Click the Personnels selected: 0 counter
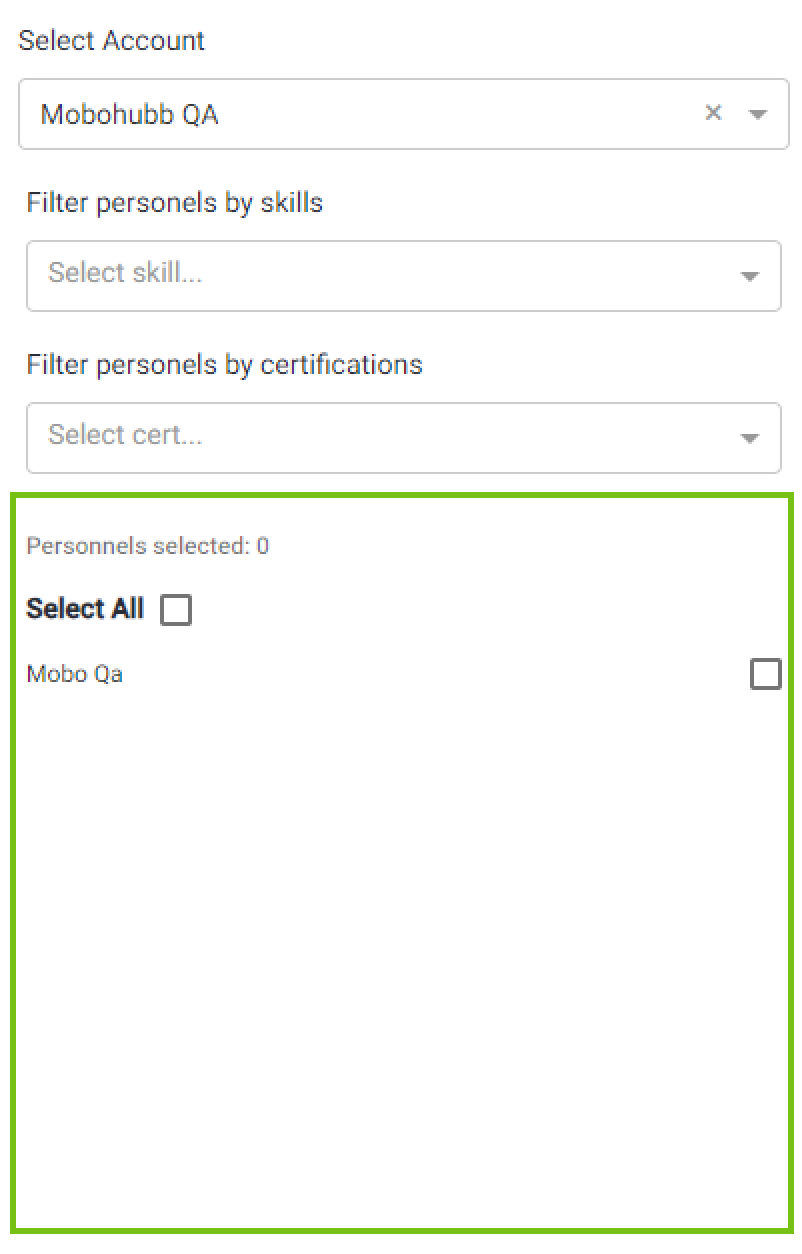This screenshot has height=1254, width=802. point(148,546)
